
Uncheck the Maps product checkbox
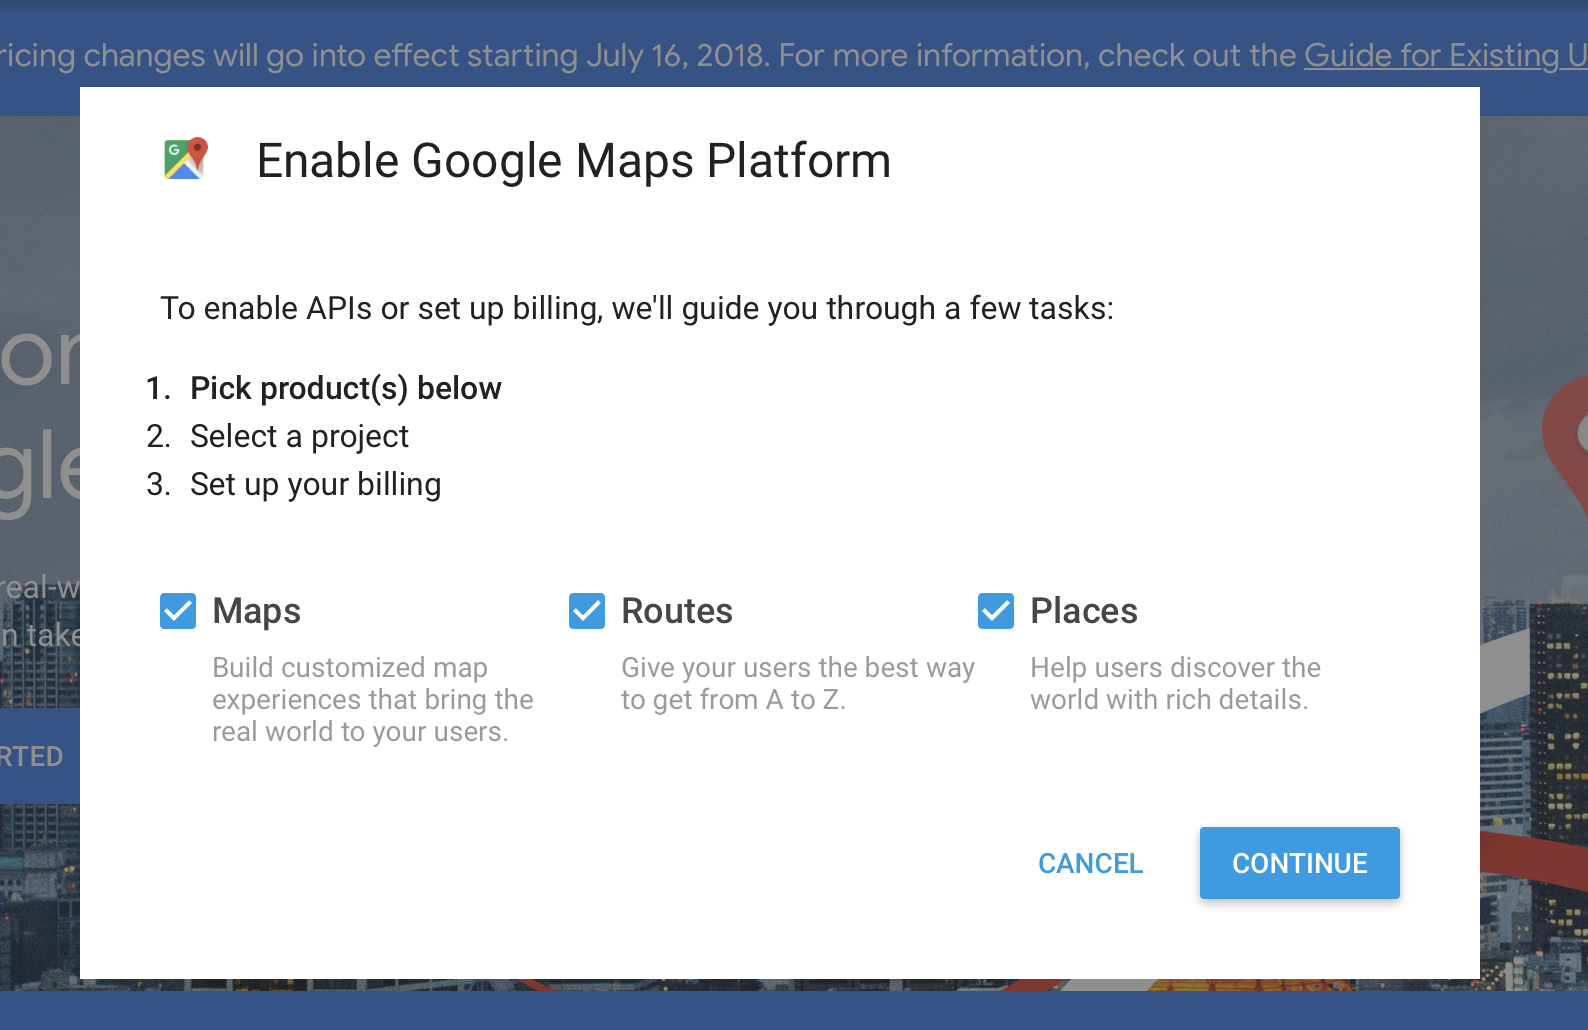point(178,611)
